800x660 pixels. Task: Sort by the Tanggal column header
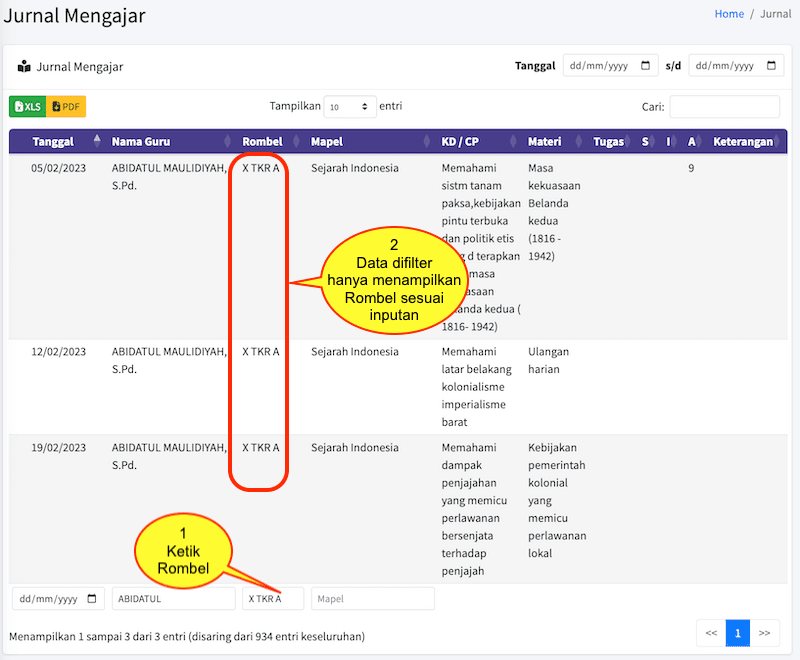coord(53,141)
